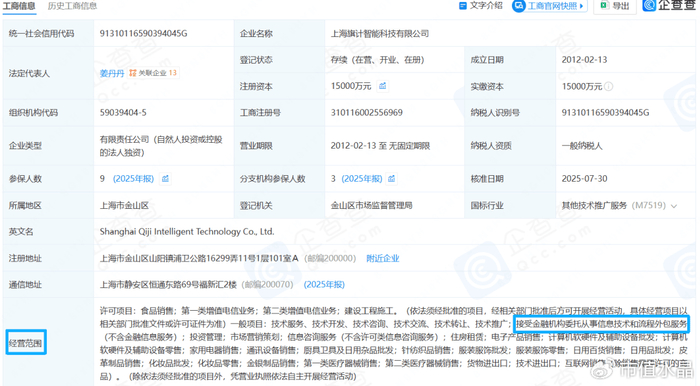The height and width of the screenshot is (386, 700).
Task: Click 工商注册号 310116002556969
Action: (x=367, y=112)
